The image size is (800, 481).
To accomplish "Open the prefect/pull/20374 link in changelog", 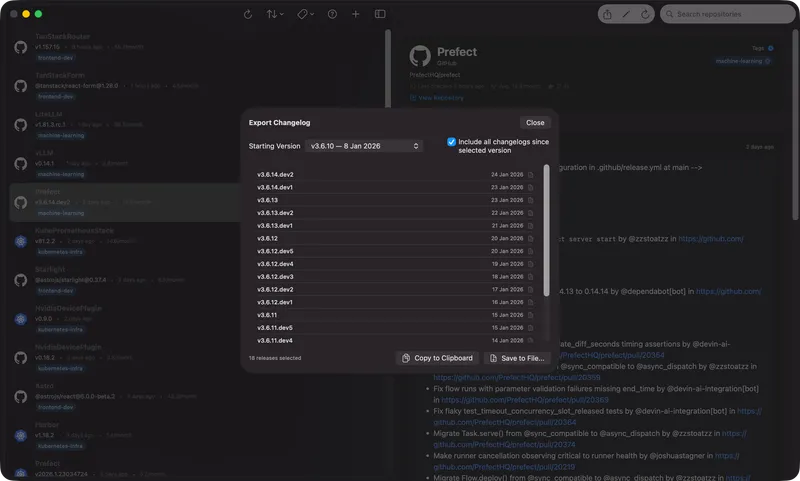I will click(504, 444).
